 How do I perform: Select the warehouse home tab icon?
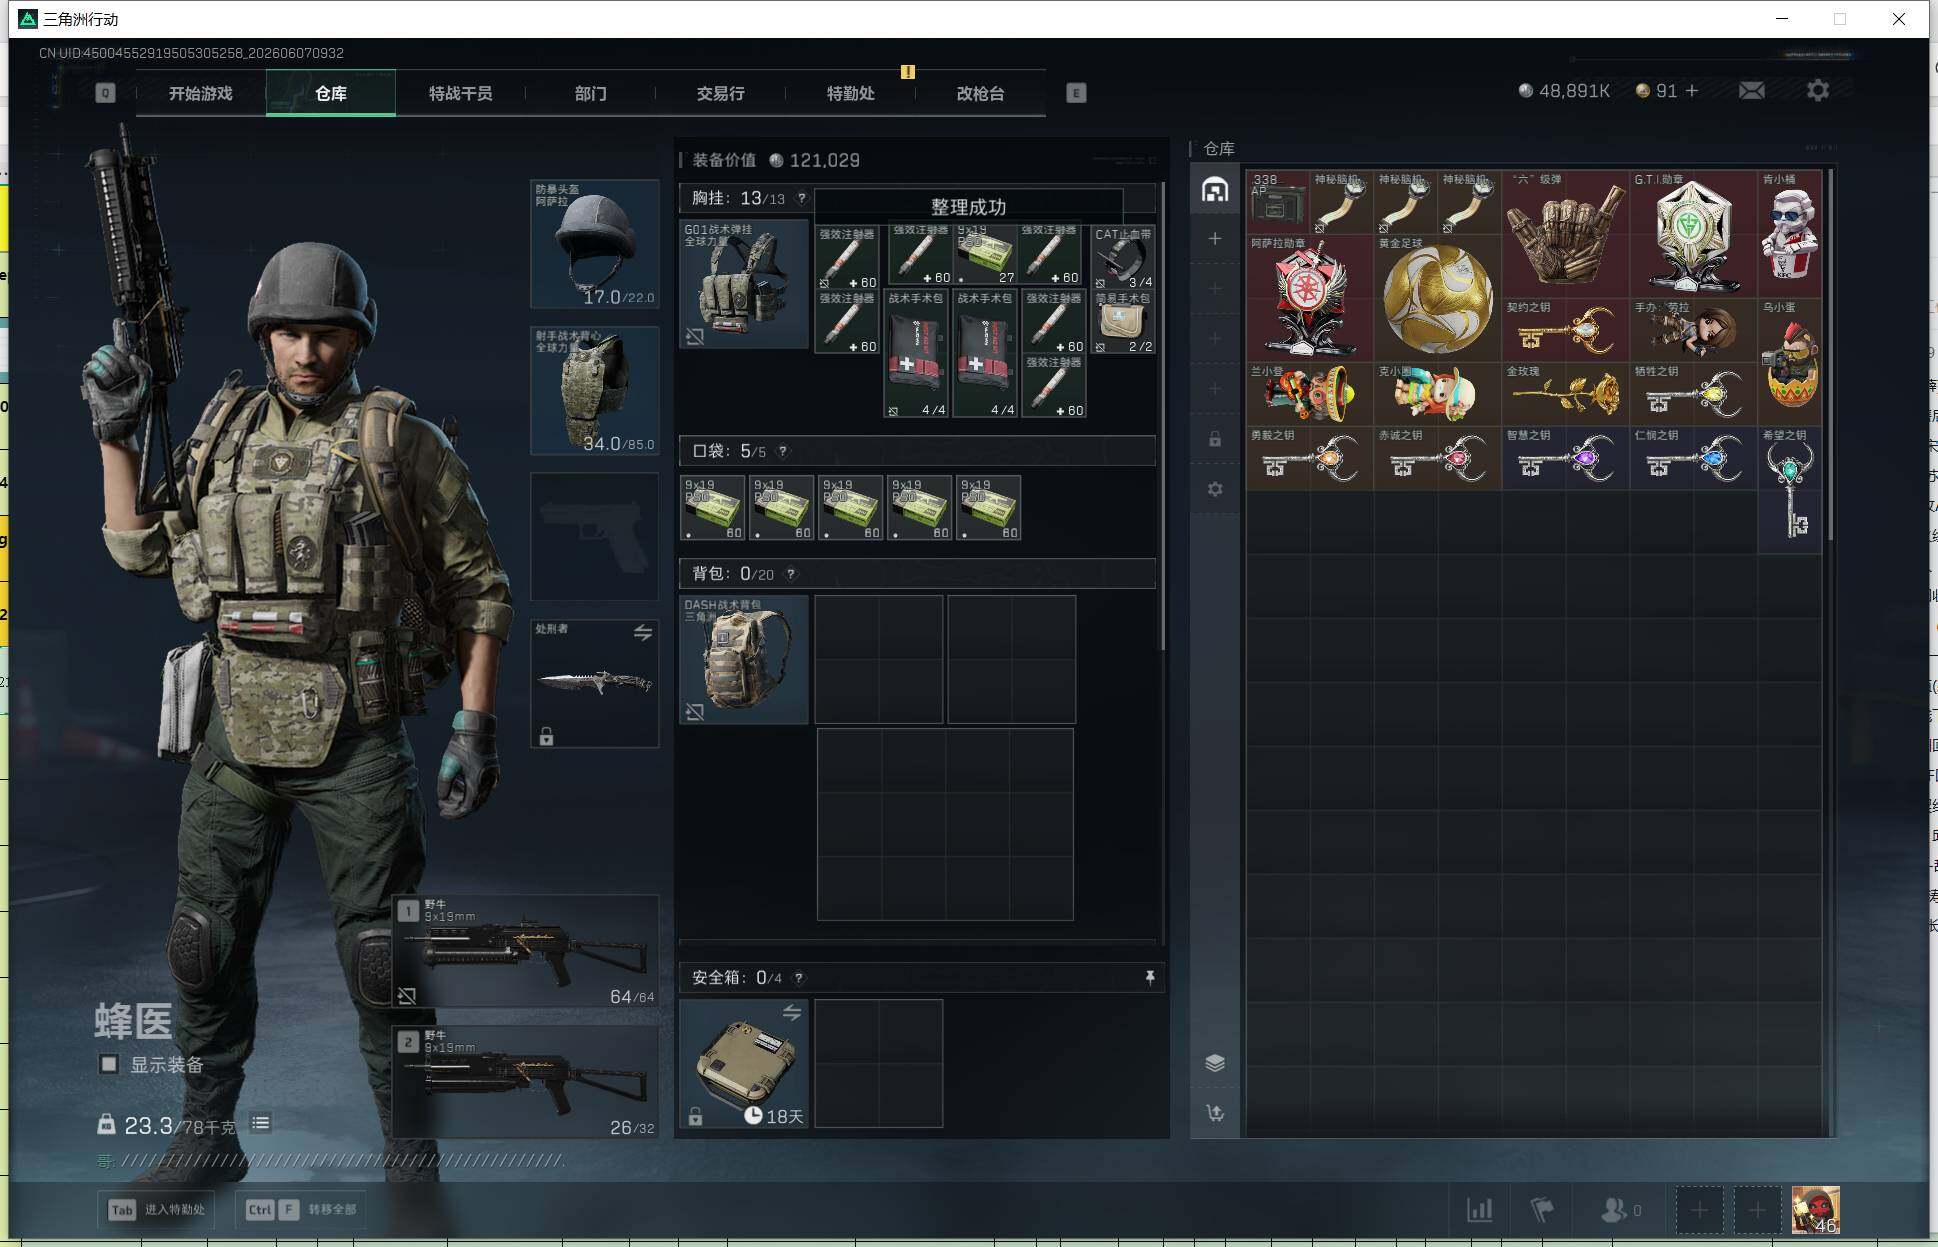[1215, 189]
